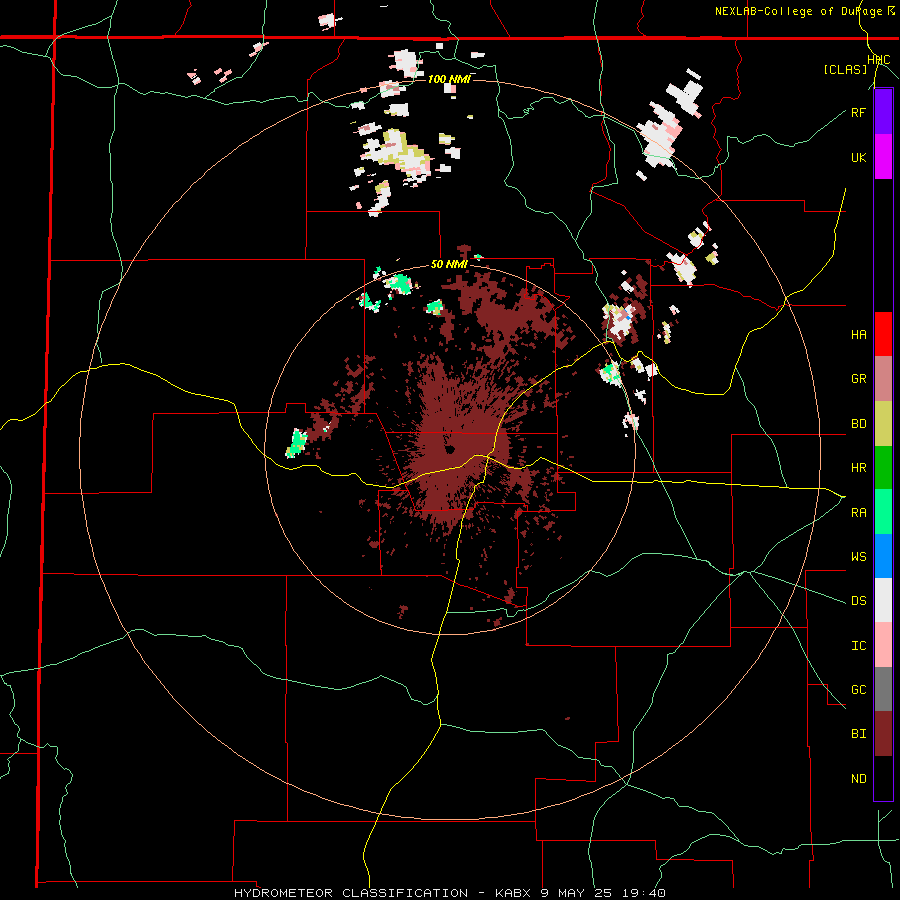
Task: Click the 'UK' legend label
Action: [x=858, y=157]
